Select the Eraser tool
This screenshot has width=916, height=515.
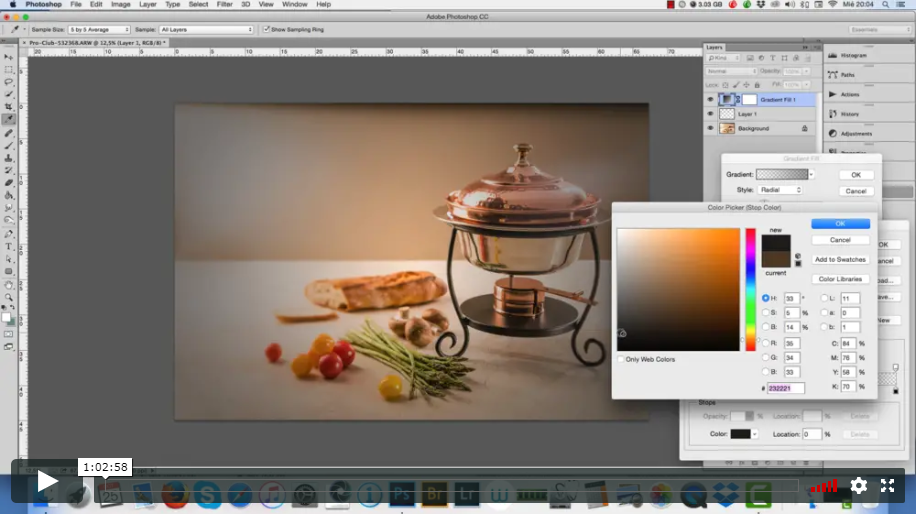(8, 183)
